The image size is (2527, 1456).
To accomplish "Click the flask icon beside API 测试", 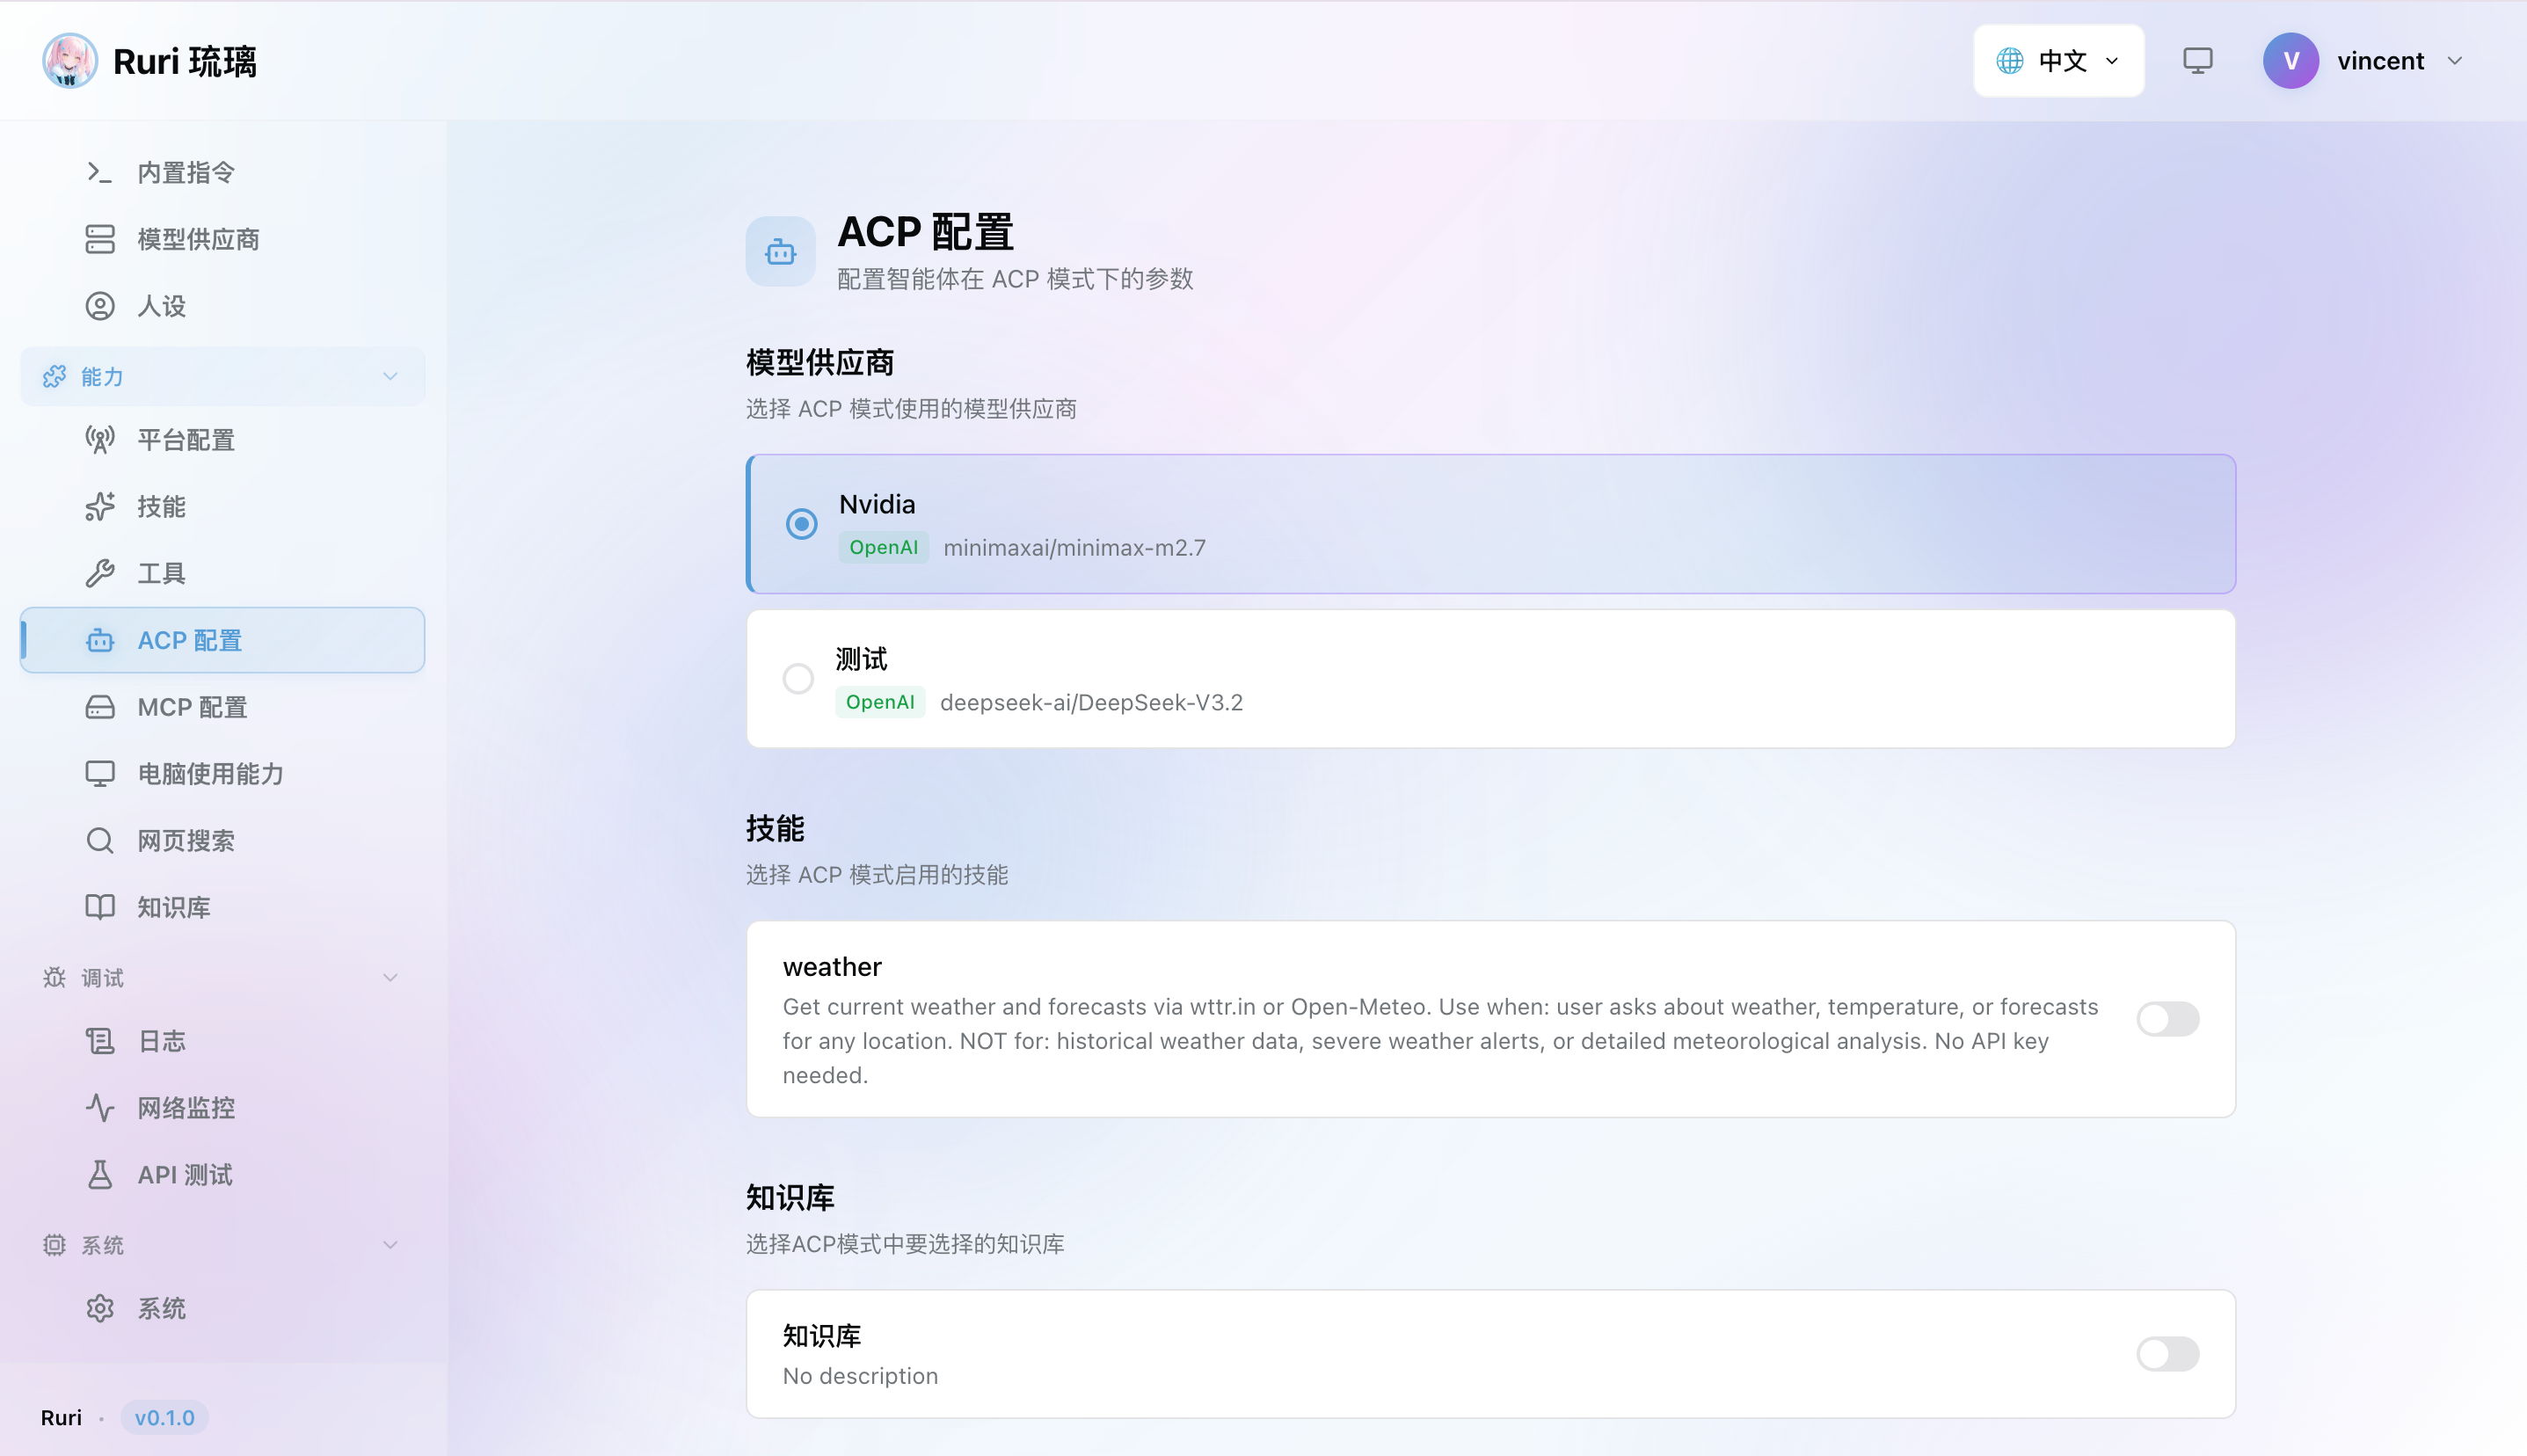I will tap(99, 1174).
